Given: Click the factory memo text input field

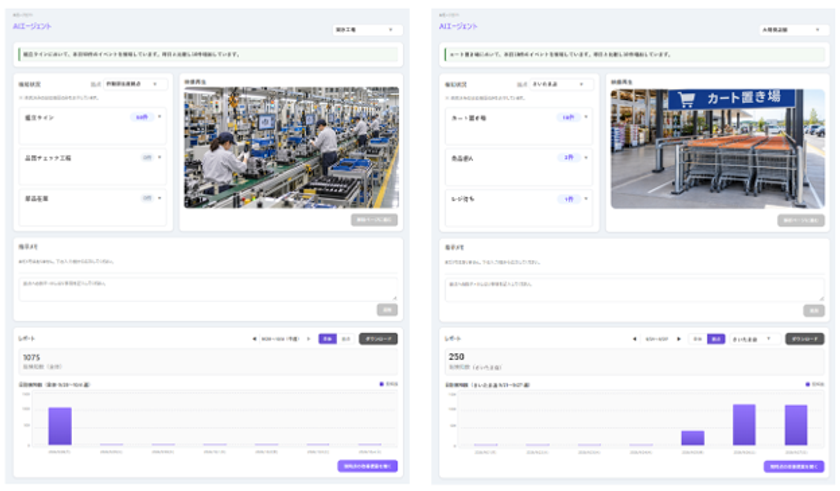Looking at the screenshot, I should tap(208, 289).
